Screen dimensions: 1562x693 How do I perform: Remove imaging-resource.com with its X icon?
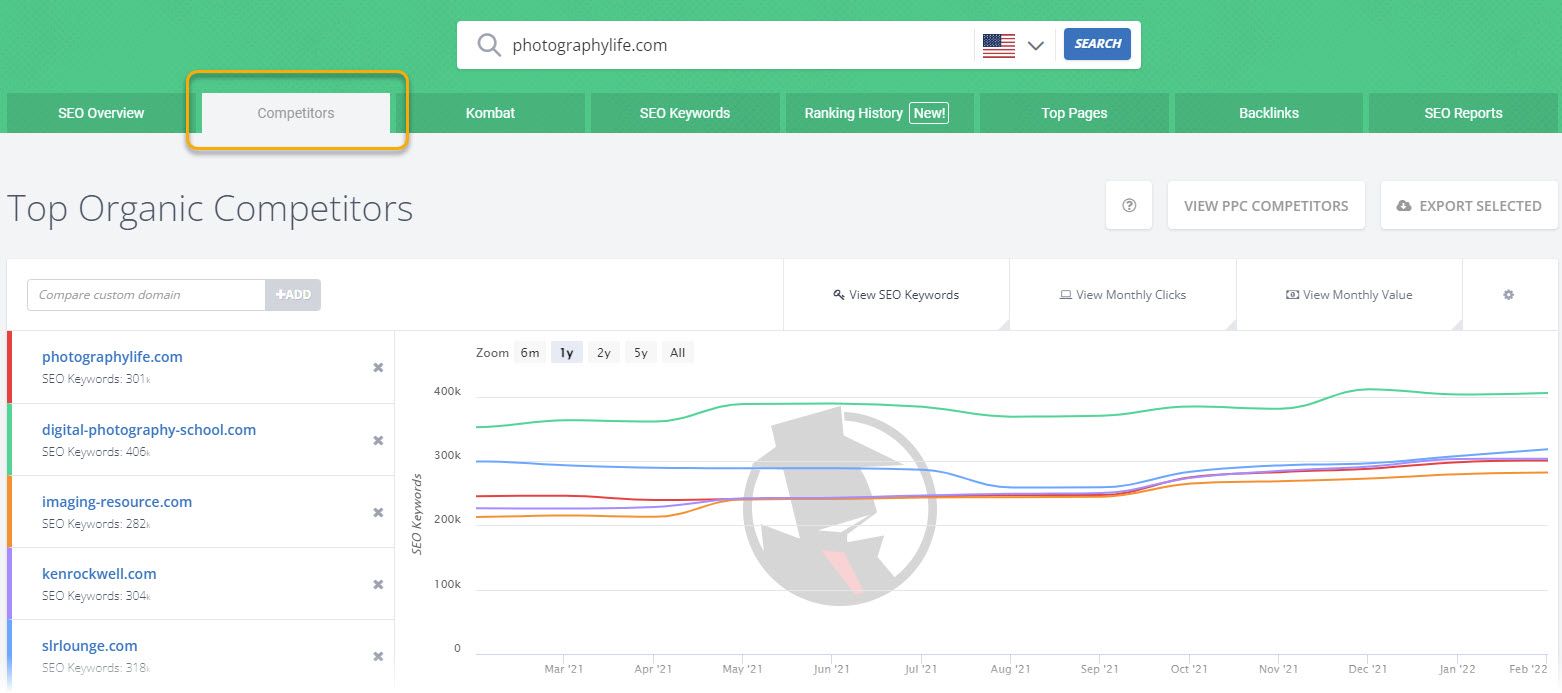click(x=378, y=512)
